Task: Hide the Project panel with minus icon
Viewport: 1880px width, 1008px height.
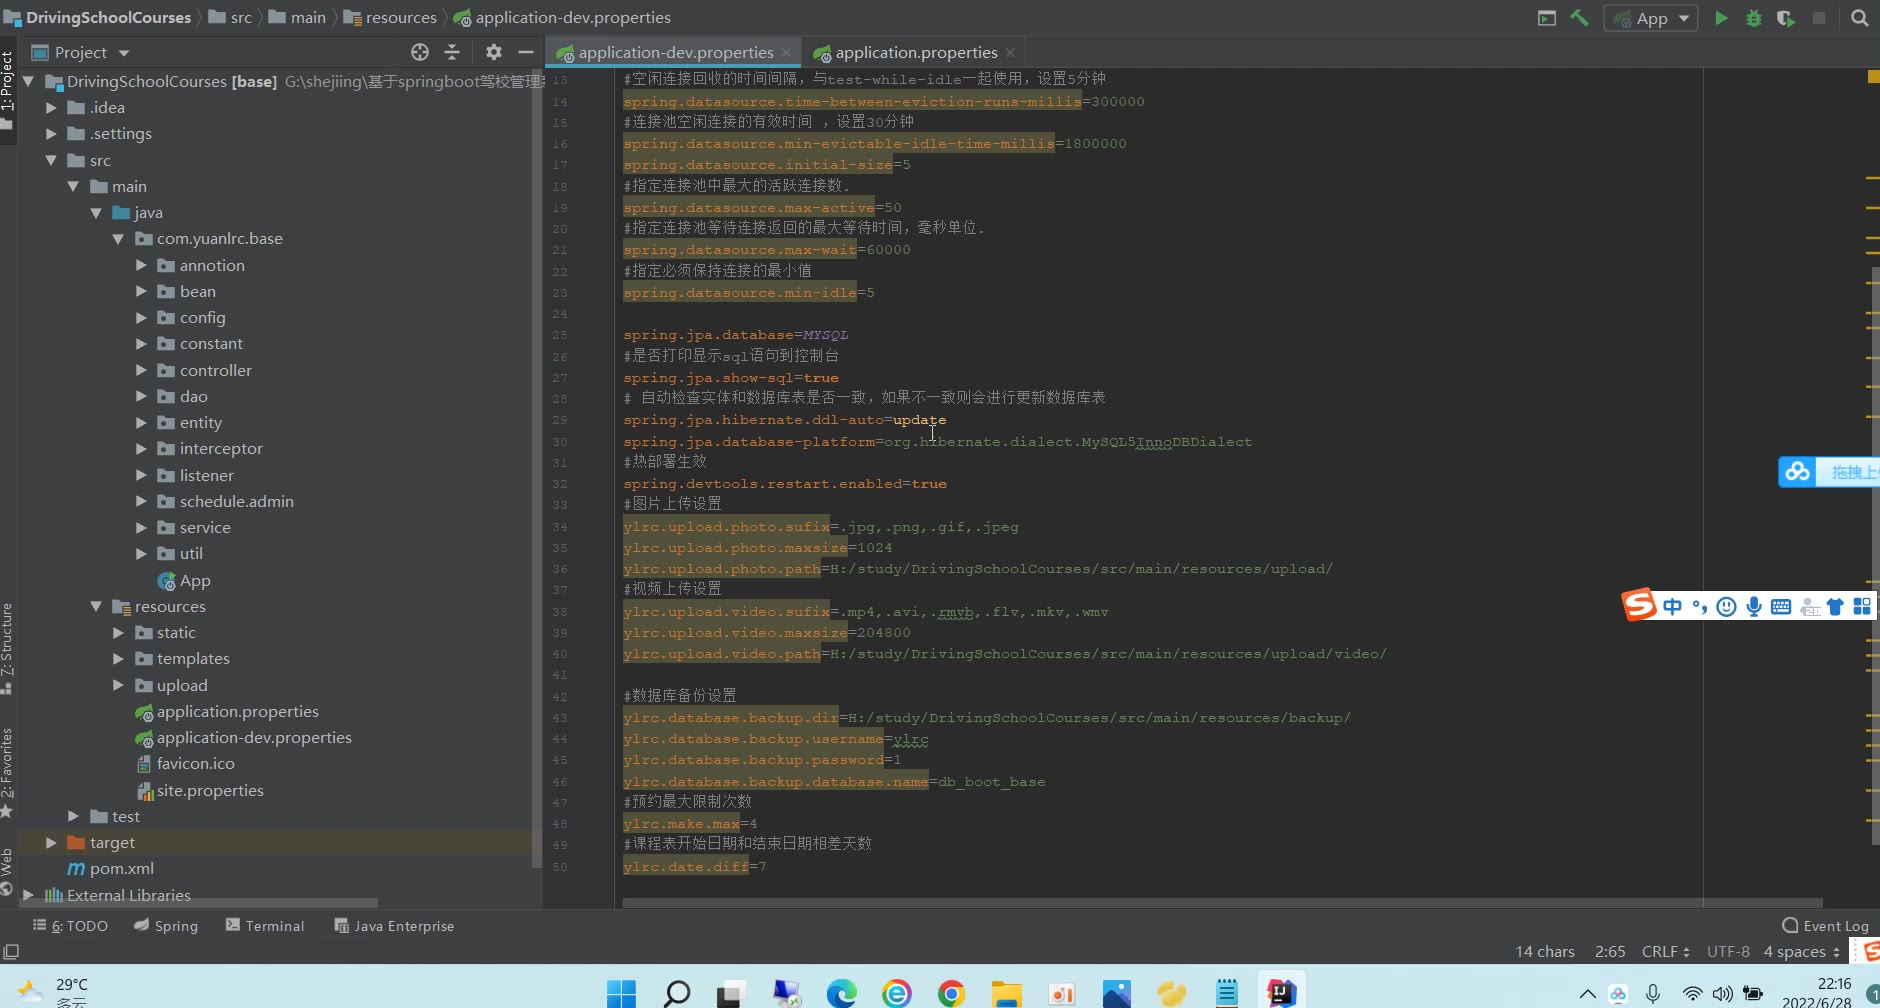Action: [x=526, y=52]
